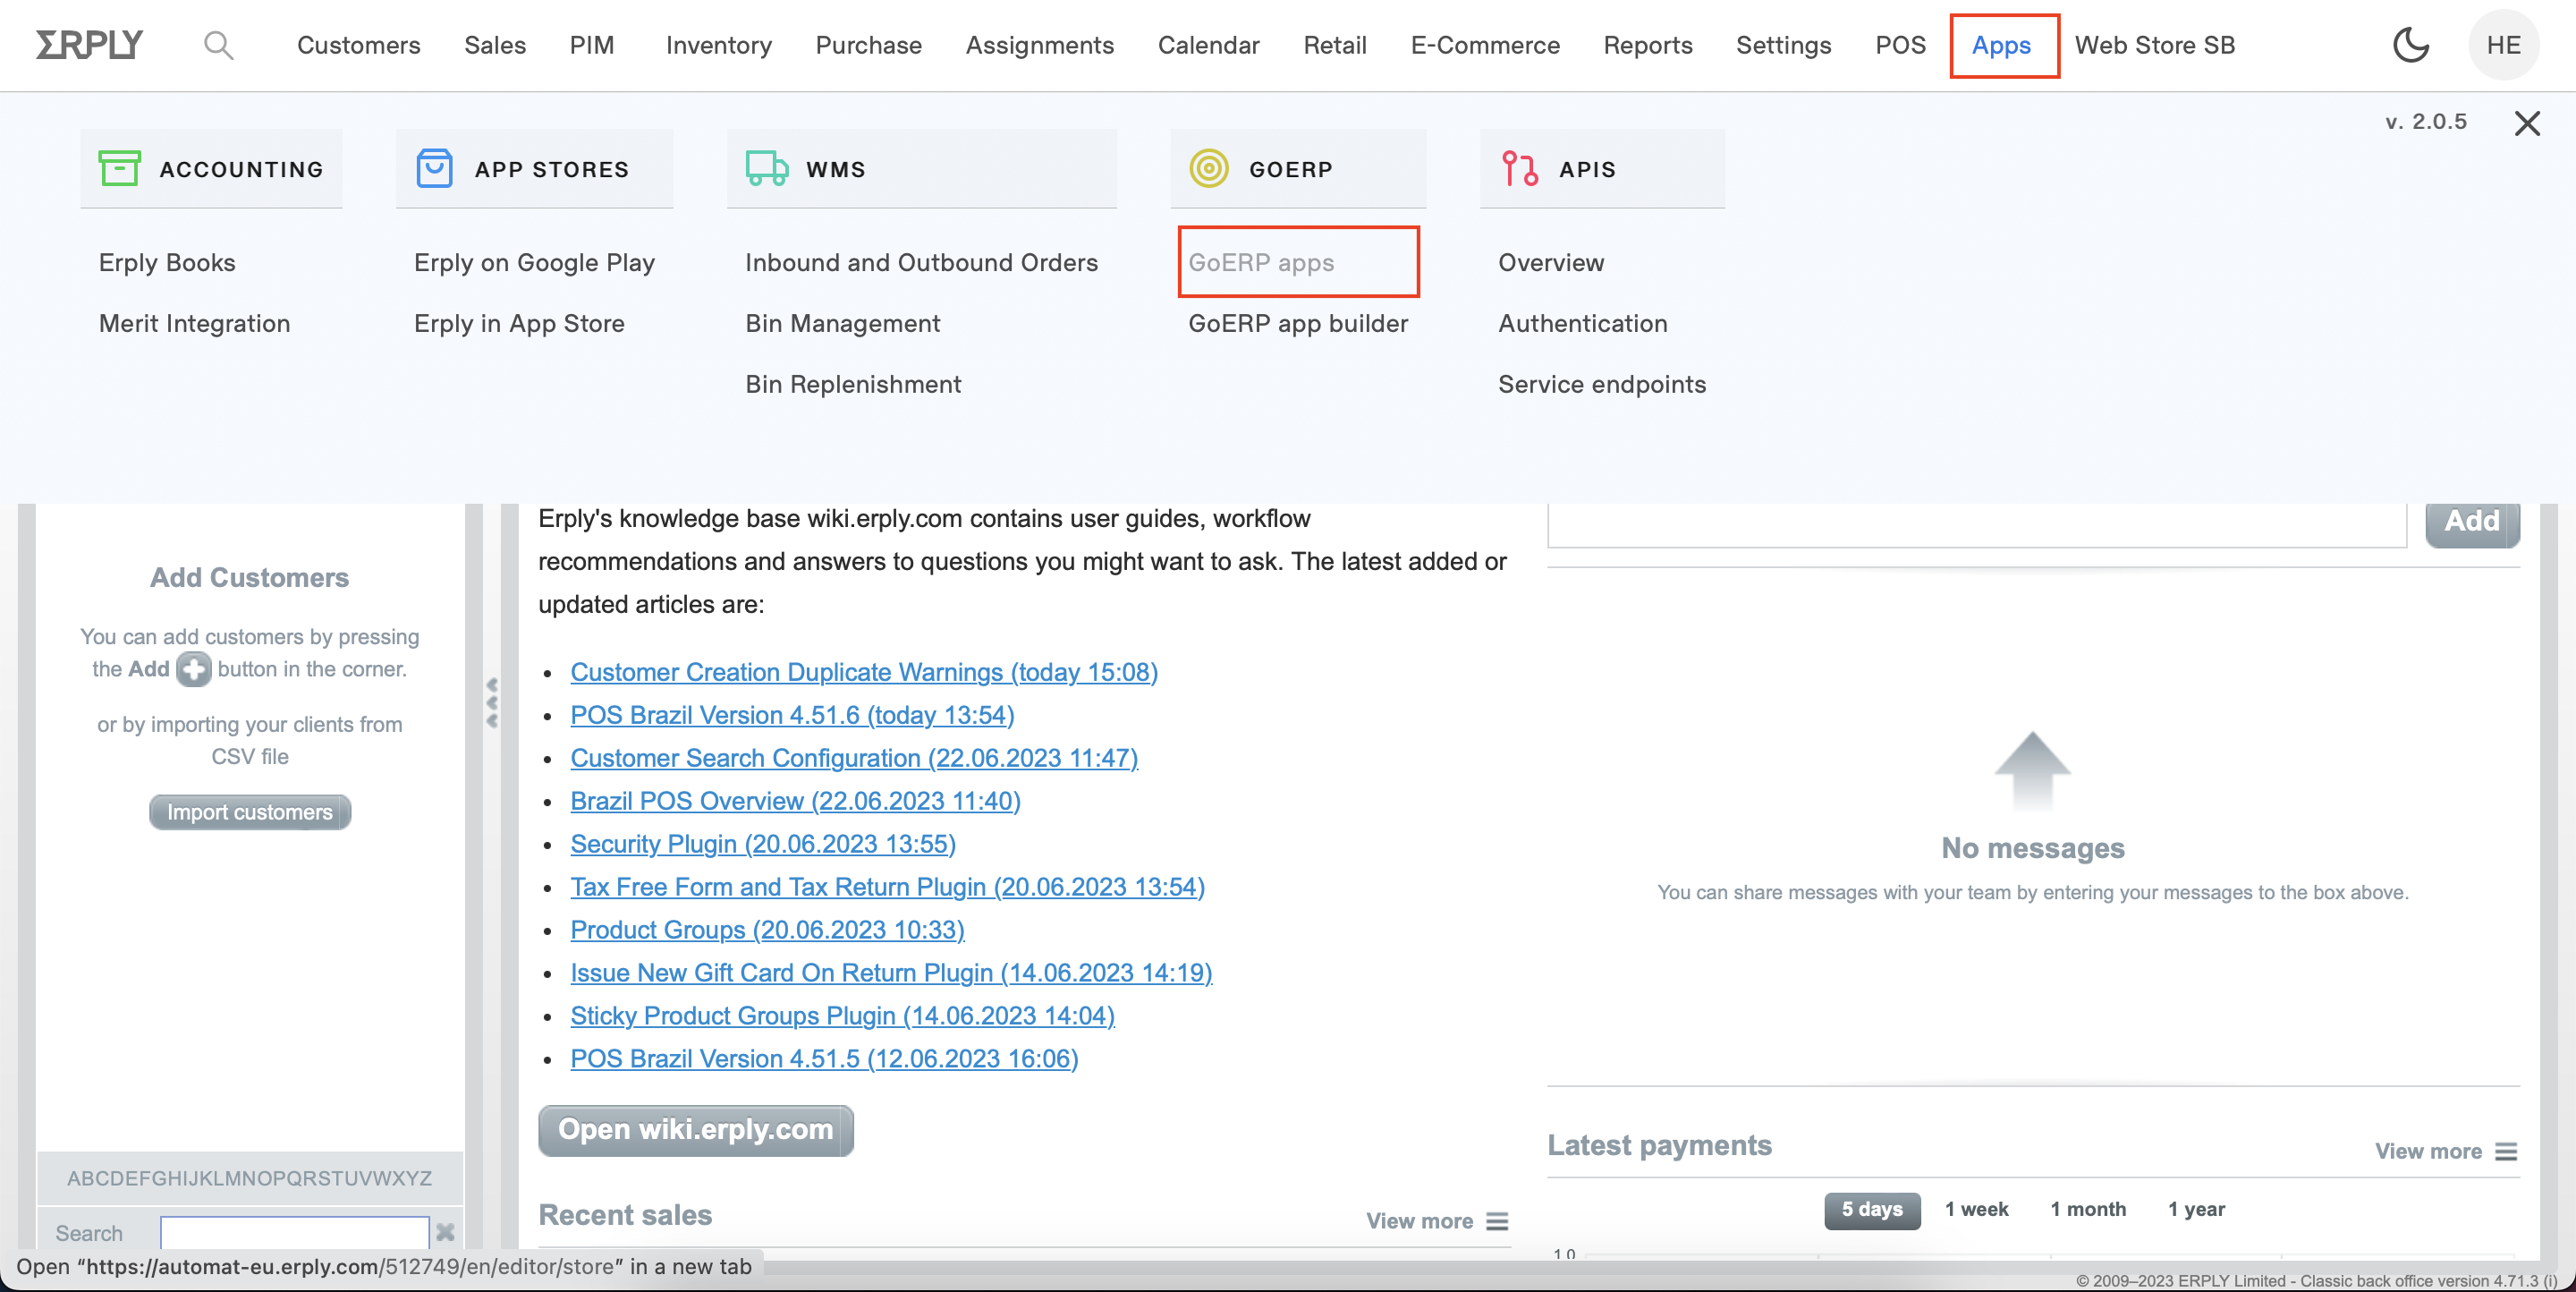This screenshot has height=1292, width=2576.
Task: Open Bin Management
Action: click(x=842, y=323)
